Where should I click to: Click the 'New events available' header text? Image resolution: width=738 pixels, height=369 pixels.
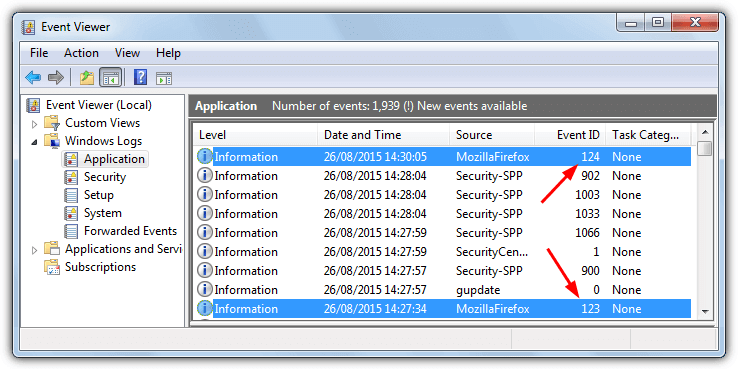pos(472,106)
